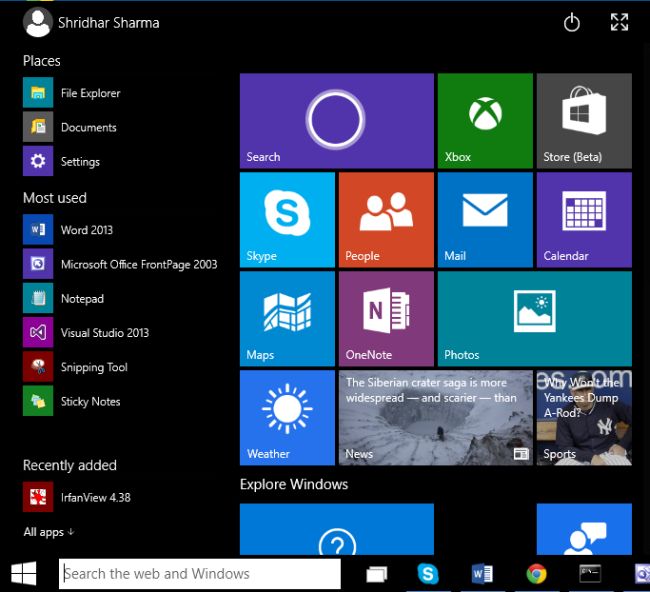Expand Start menu to full screen
The image size is (650, 592).
619,22
